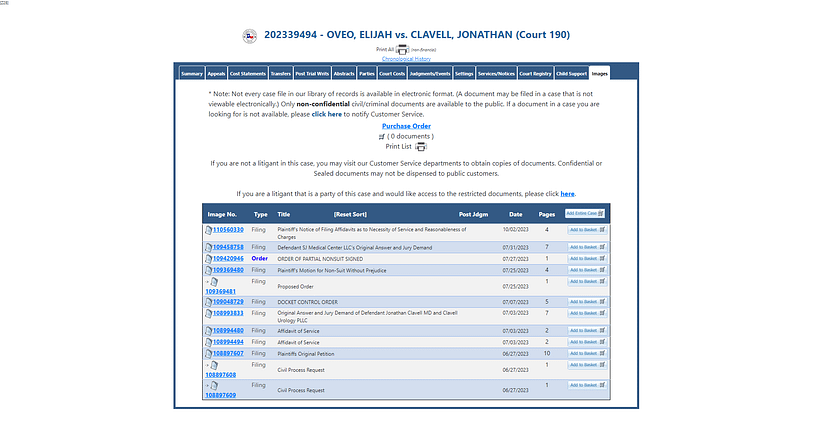Open the Chronological History link
The height and width of the screenshot is (434, 819).
click(x=406, y=59)
